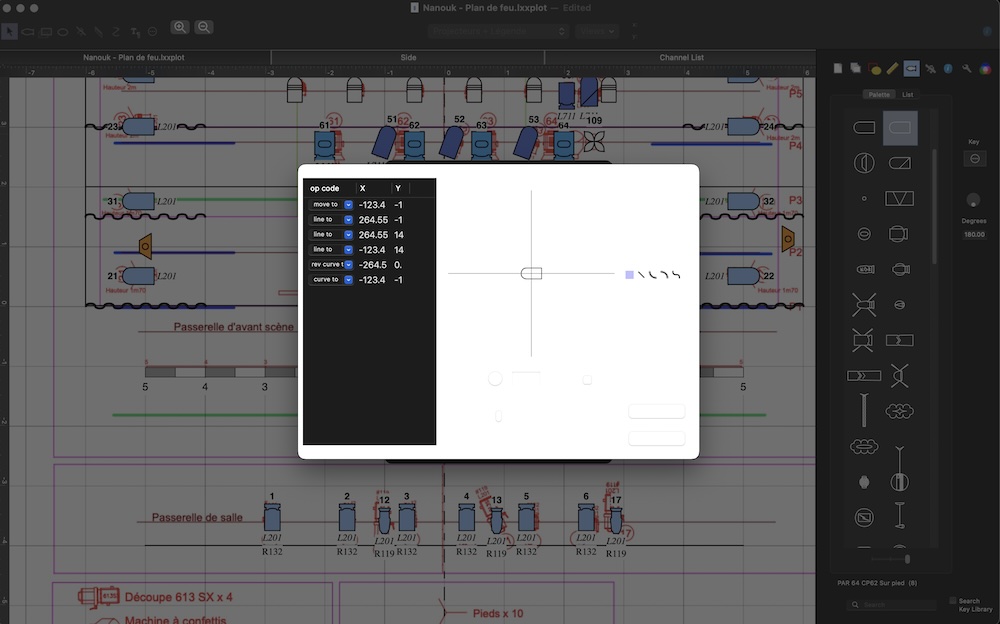The height and width of the screenshot is (624, 1000).
Task: Select fixture 31 on the plot
Action: click(138, 202)
